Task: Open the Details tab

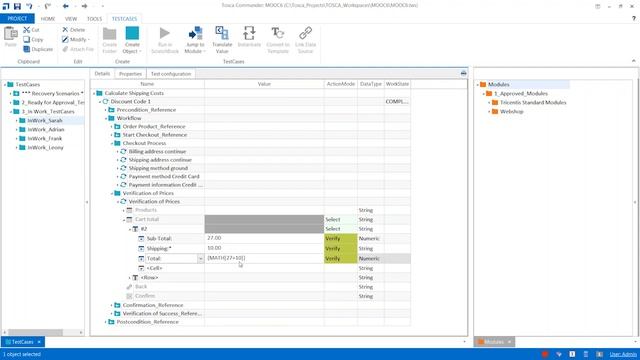Action: point(102,74)
